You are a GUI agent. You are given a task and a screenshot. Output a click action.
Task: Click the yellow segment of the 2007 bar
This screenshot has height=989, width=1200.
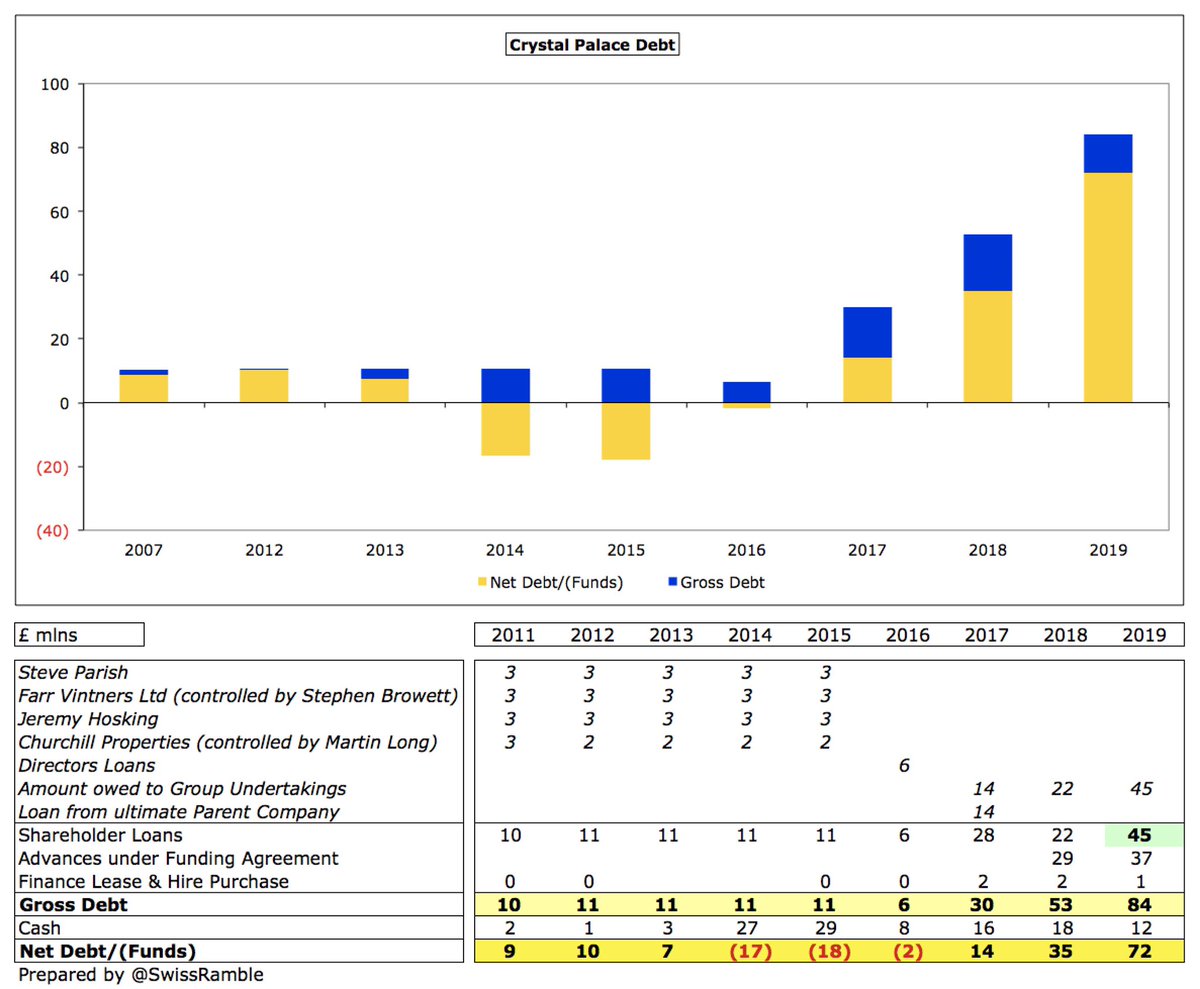click(x=144, y=389)
